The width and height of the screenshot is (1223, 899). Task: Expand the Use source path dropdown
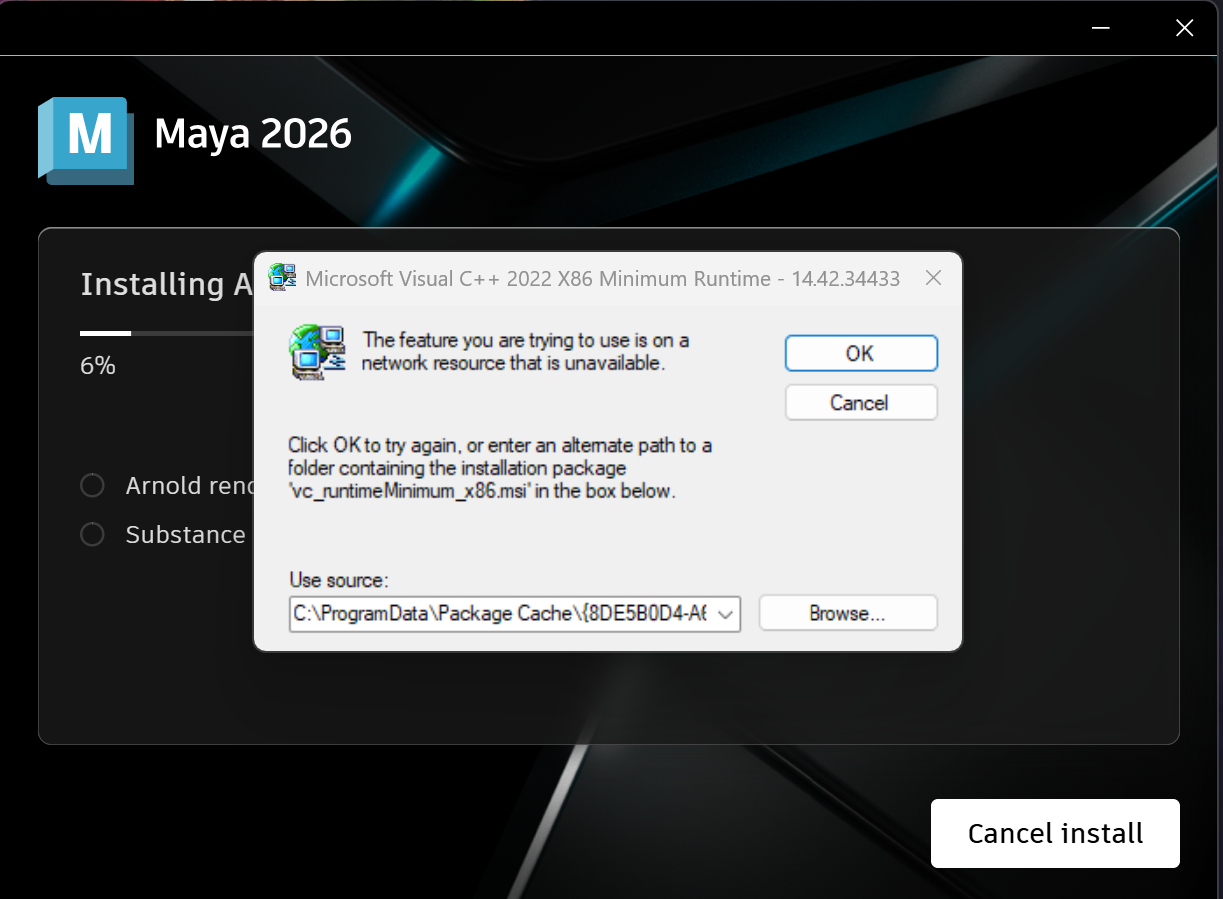pyautogui.click(x=727, y=614)
